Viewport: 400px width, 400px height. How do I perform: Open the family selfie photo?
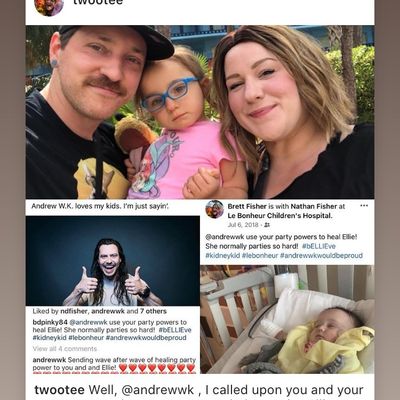(200, 112)
